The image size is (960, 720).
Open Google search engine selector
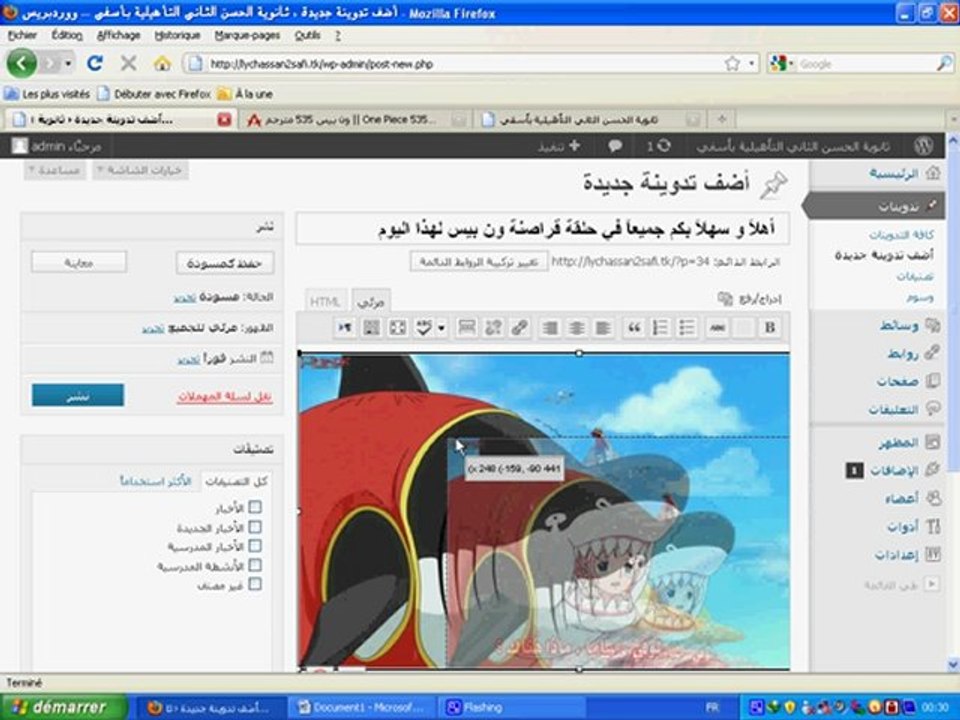pyautogui.click(x=781, y=63)
